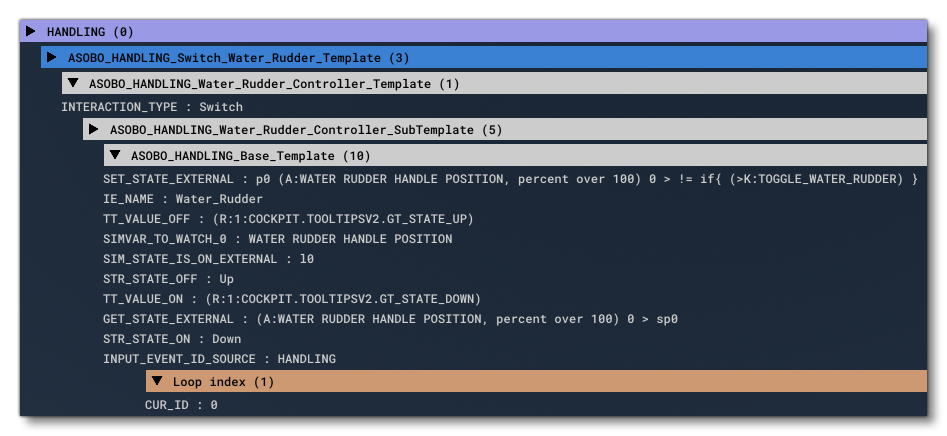Select the HANDLING (0) header row
This screenshot has width=947, height=436.
[480, 32]
